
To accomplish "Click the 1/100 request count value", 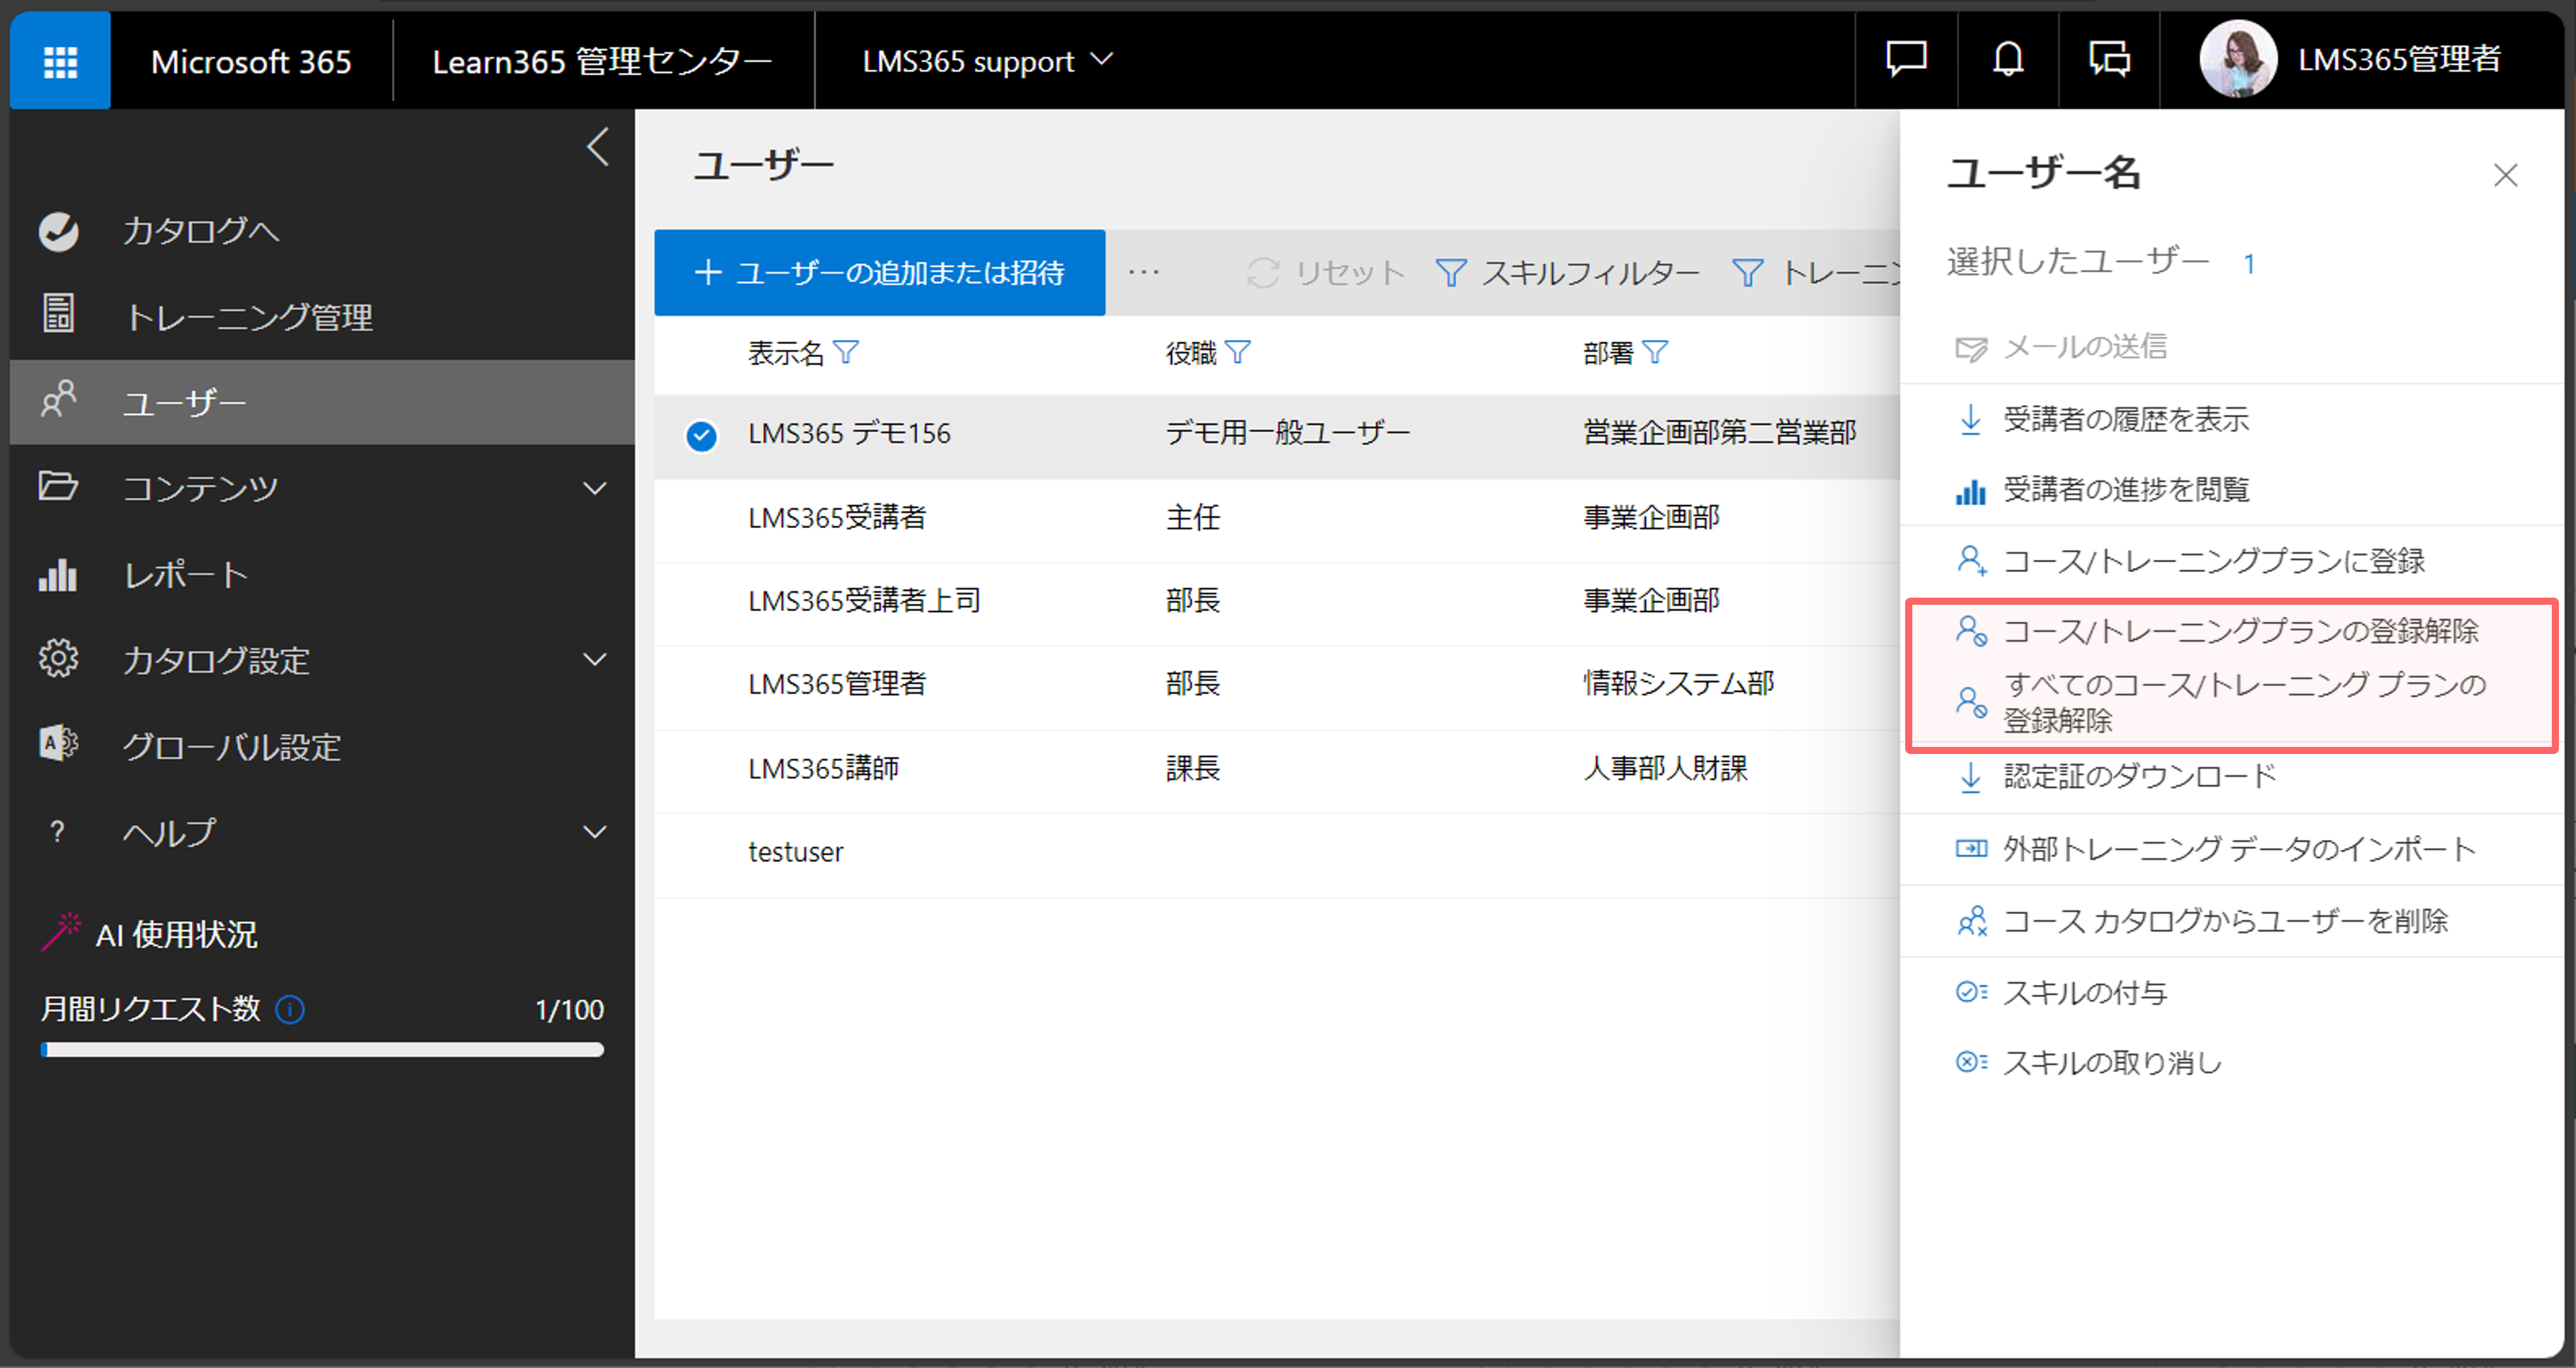I will [x=569, y=1010].
